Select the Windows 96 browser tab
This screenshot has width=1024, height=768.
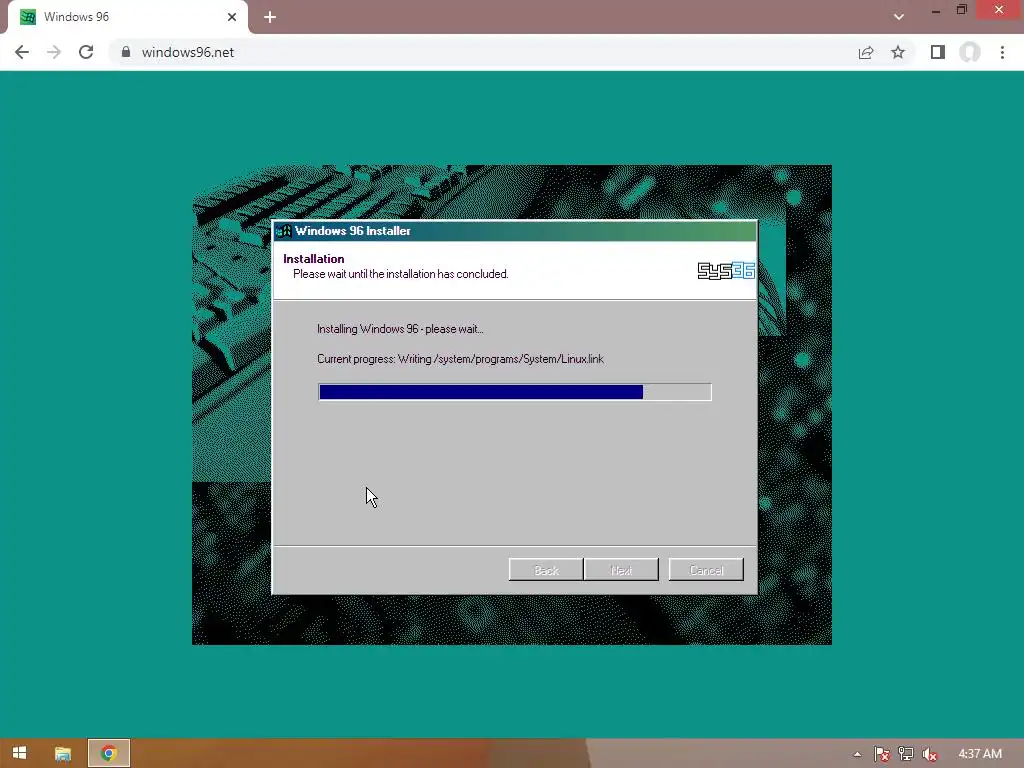point(127,17)
